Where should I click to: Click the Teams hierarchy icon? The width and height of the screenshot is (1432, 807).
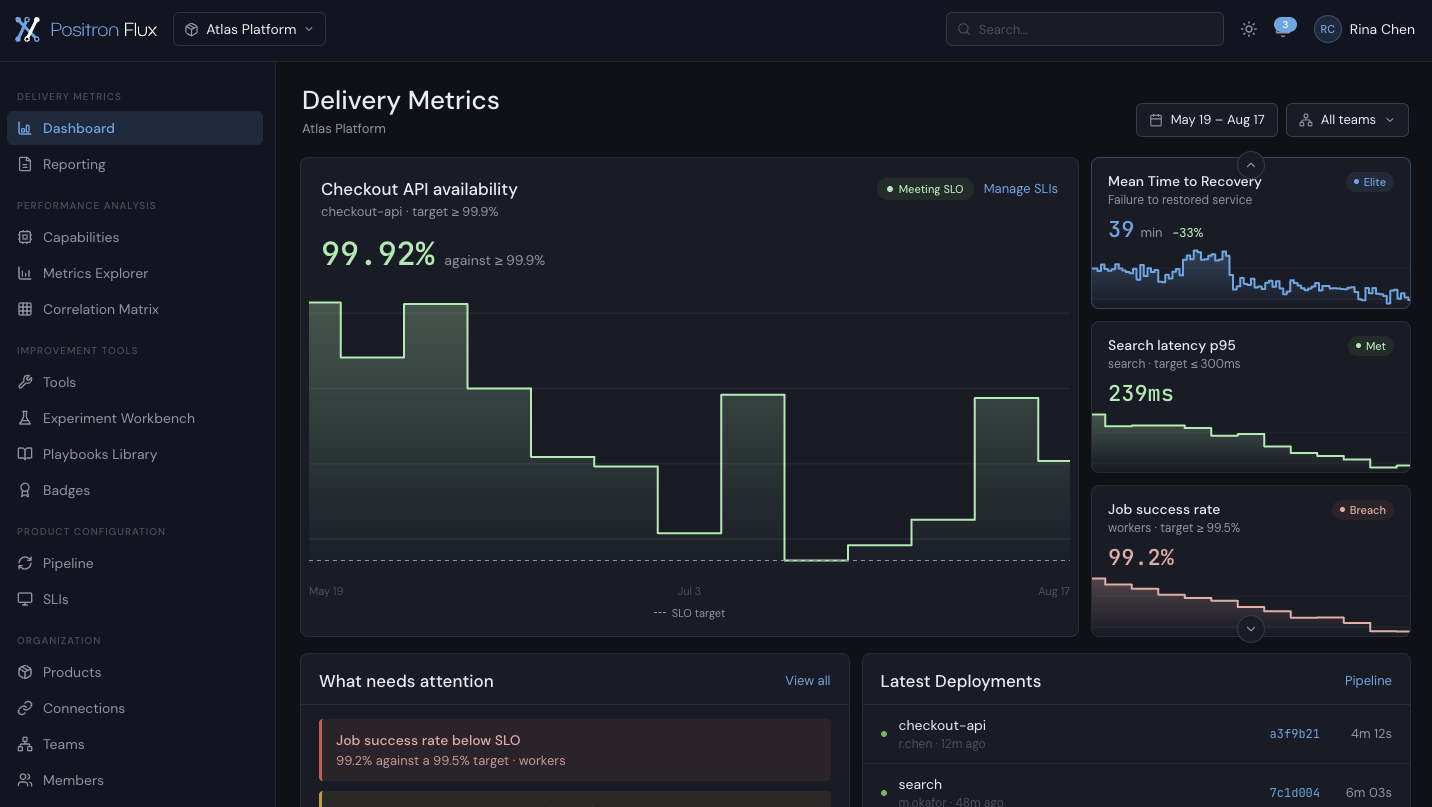(x=25, y=744)
